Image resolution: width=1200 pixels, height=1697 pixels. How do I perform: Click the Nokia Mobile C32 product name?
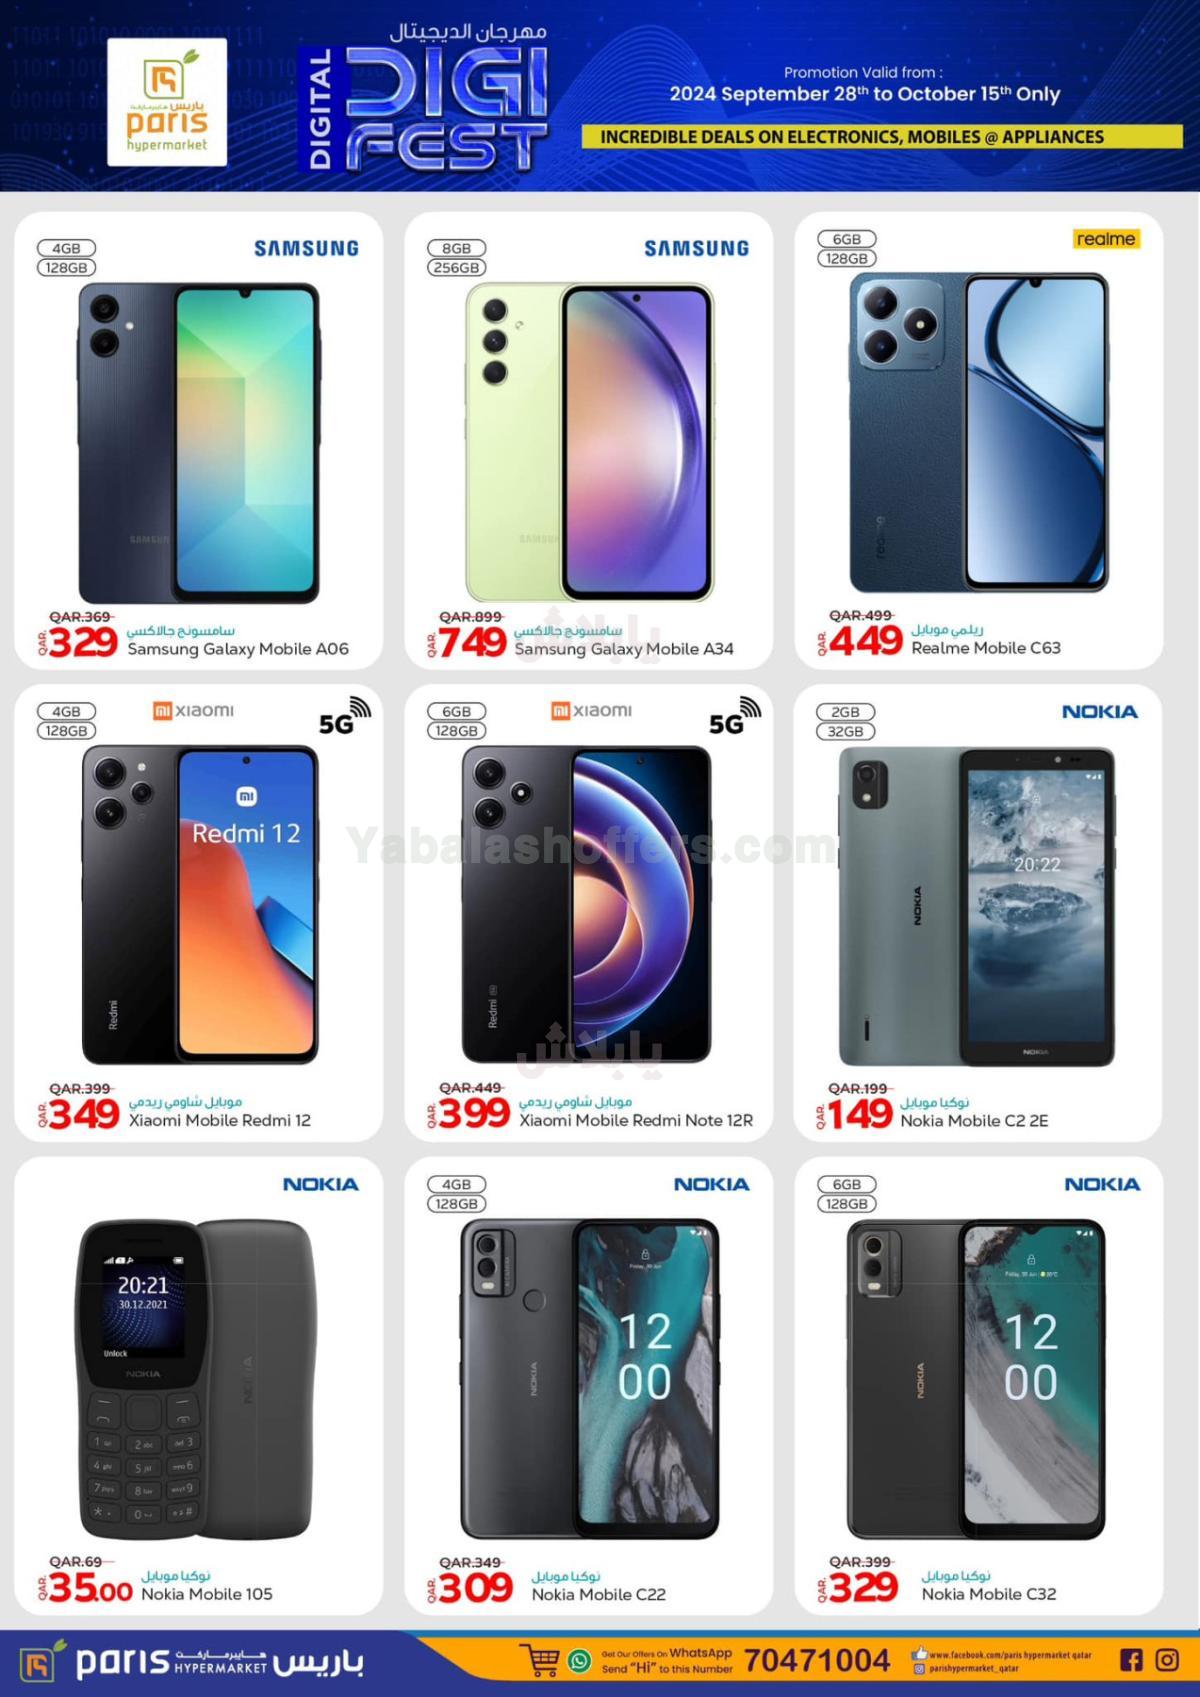tap(989, 1594)
